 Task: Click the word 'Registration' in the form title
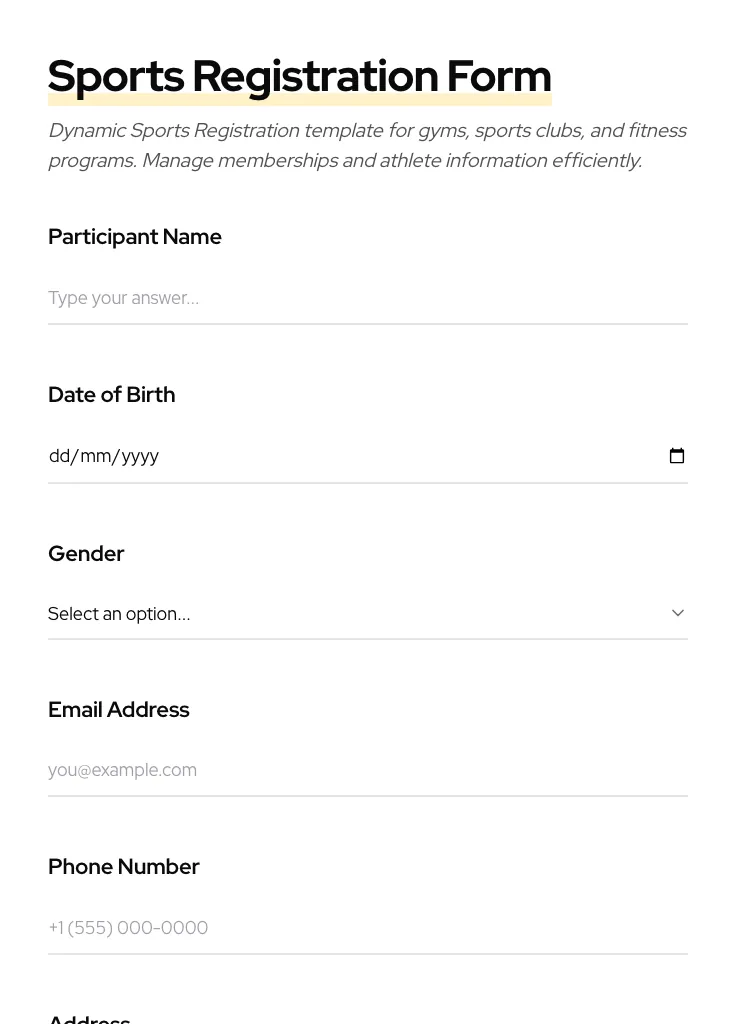click(315, 76)
